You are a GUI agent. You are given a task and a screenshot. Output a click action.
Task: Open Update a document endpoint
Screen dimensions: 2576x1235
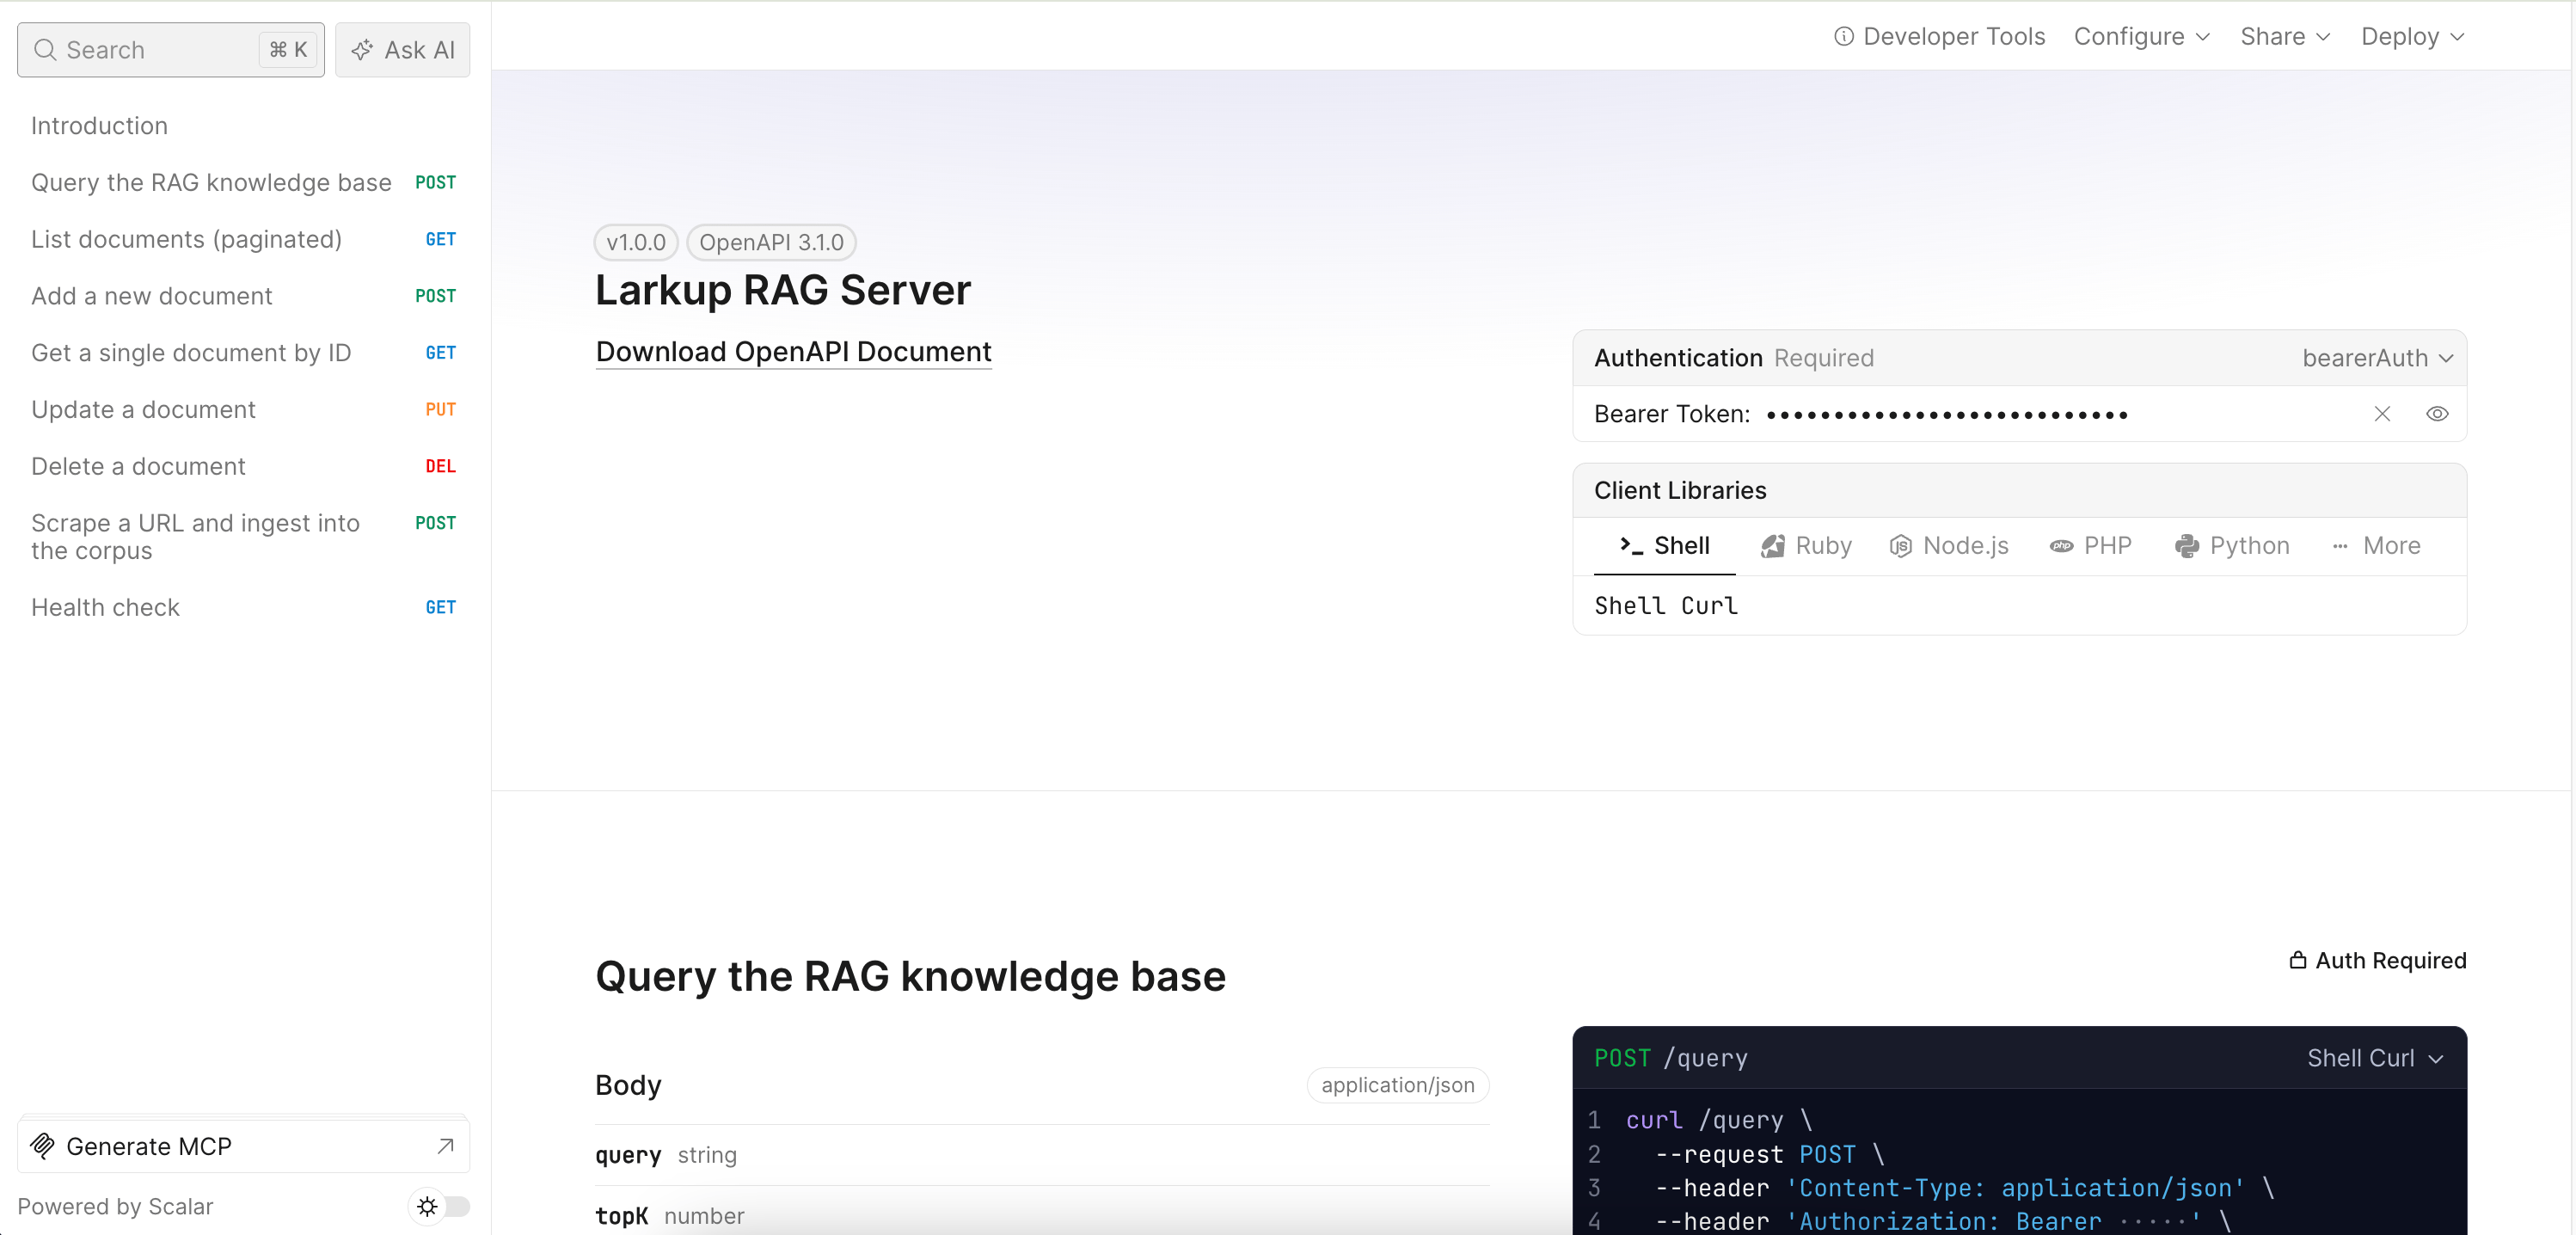click(x=243, y=409)
